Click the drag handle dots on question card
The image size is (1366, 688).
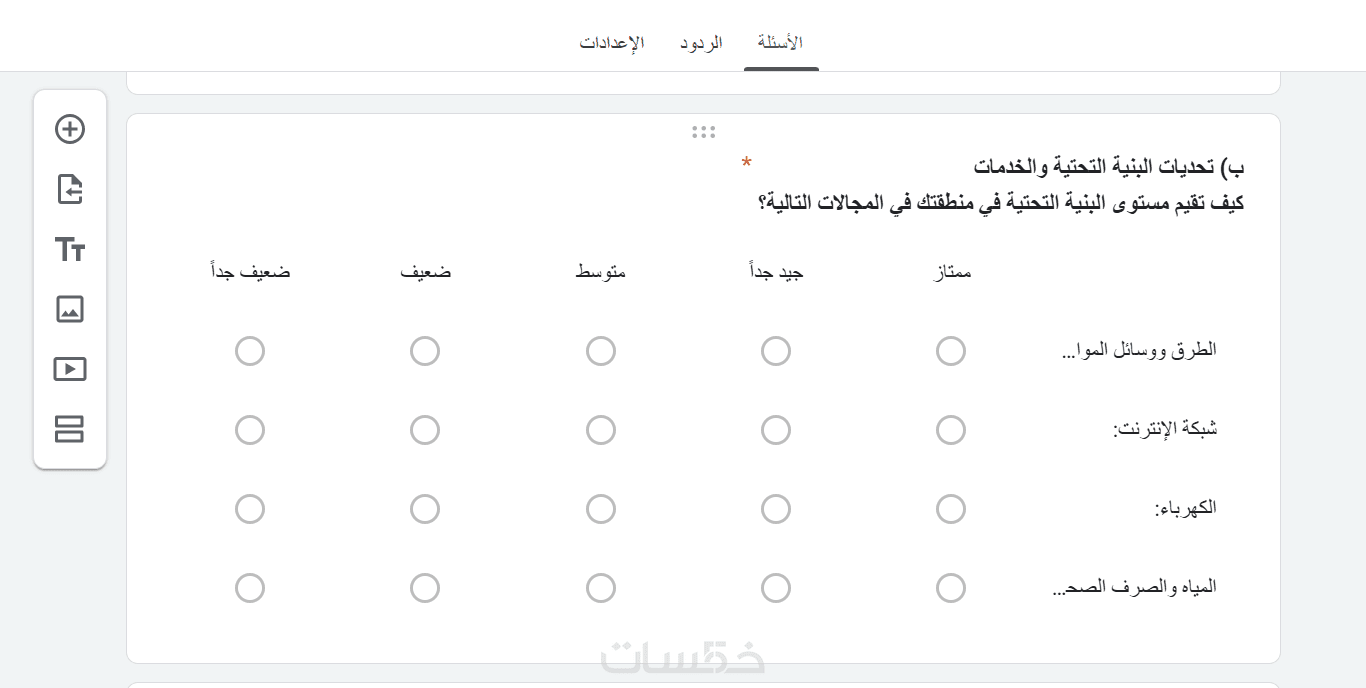pyautogui.click(x=703, y=132)
